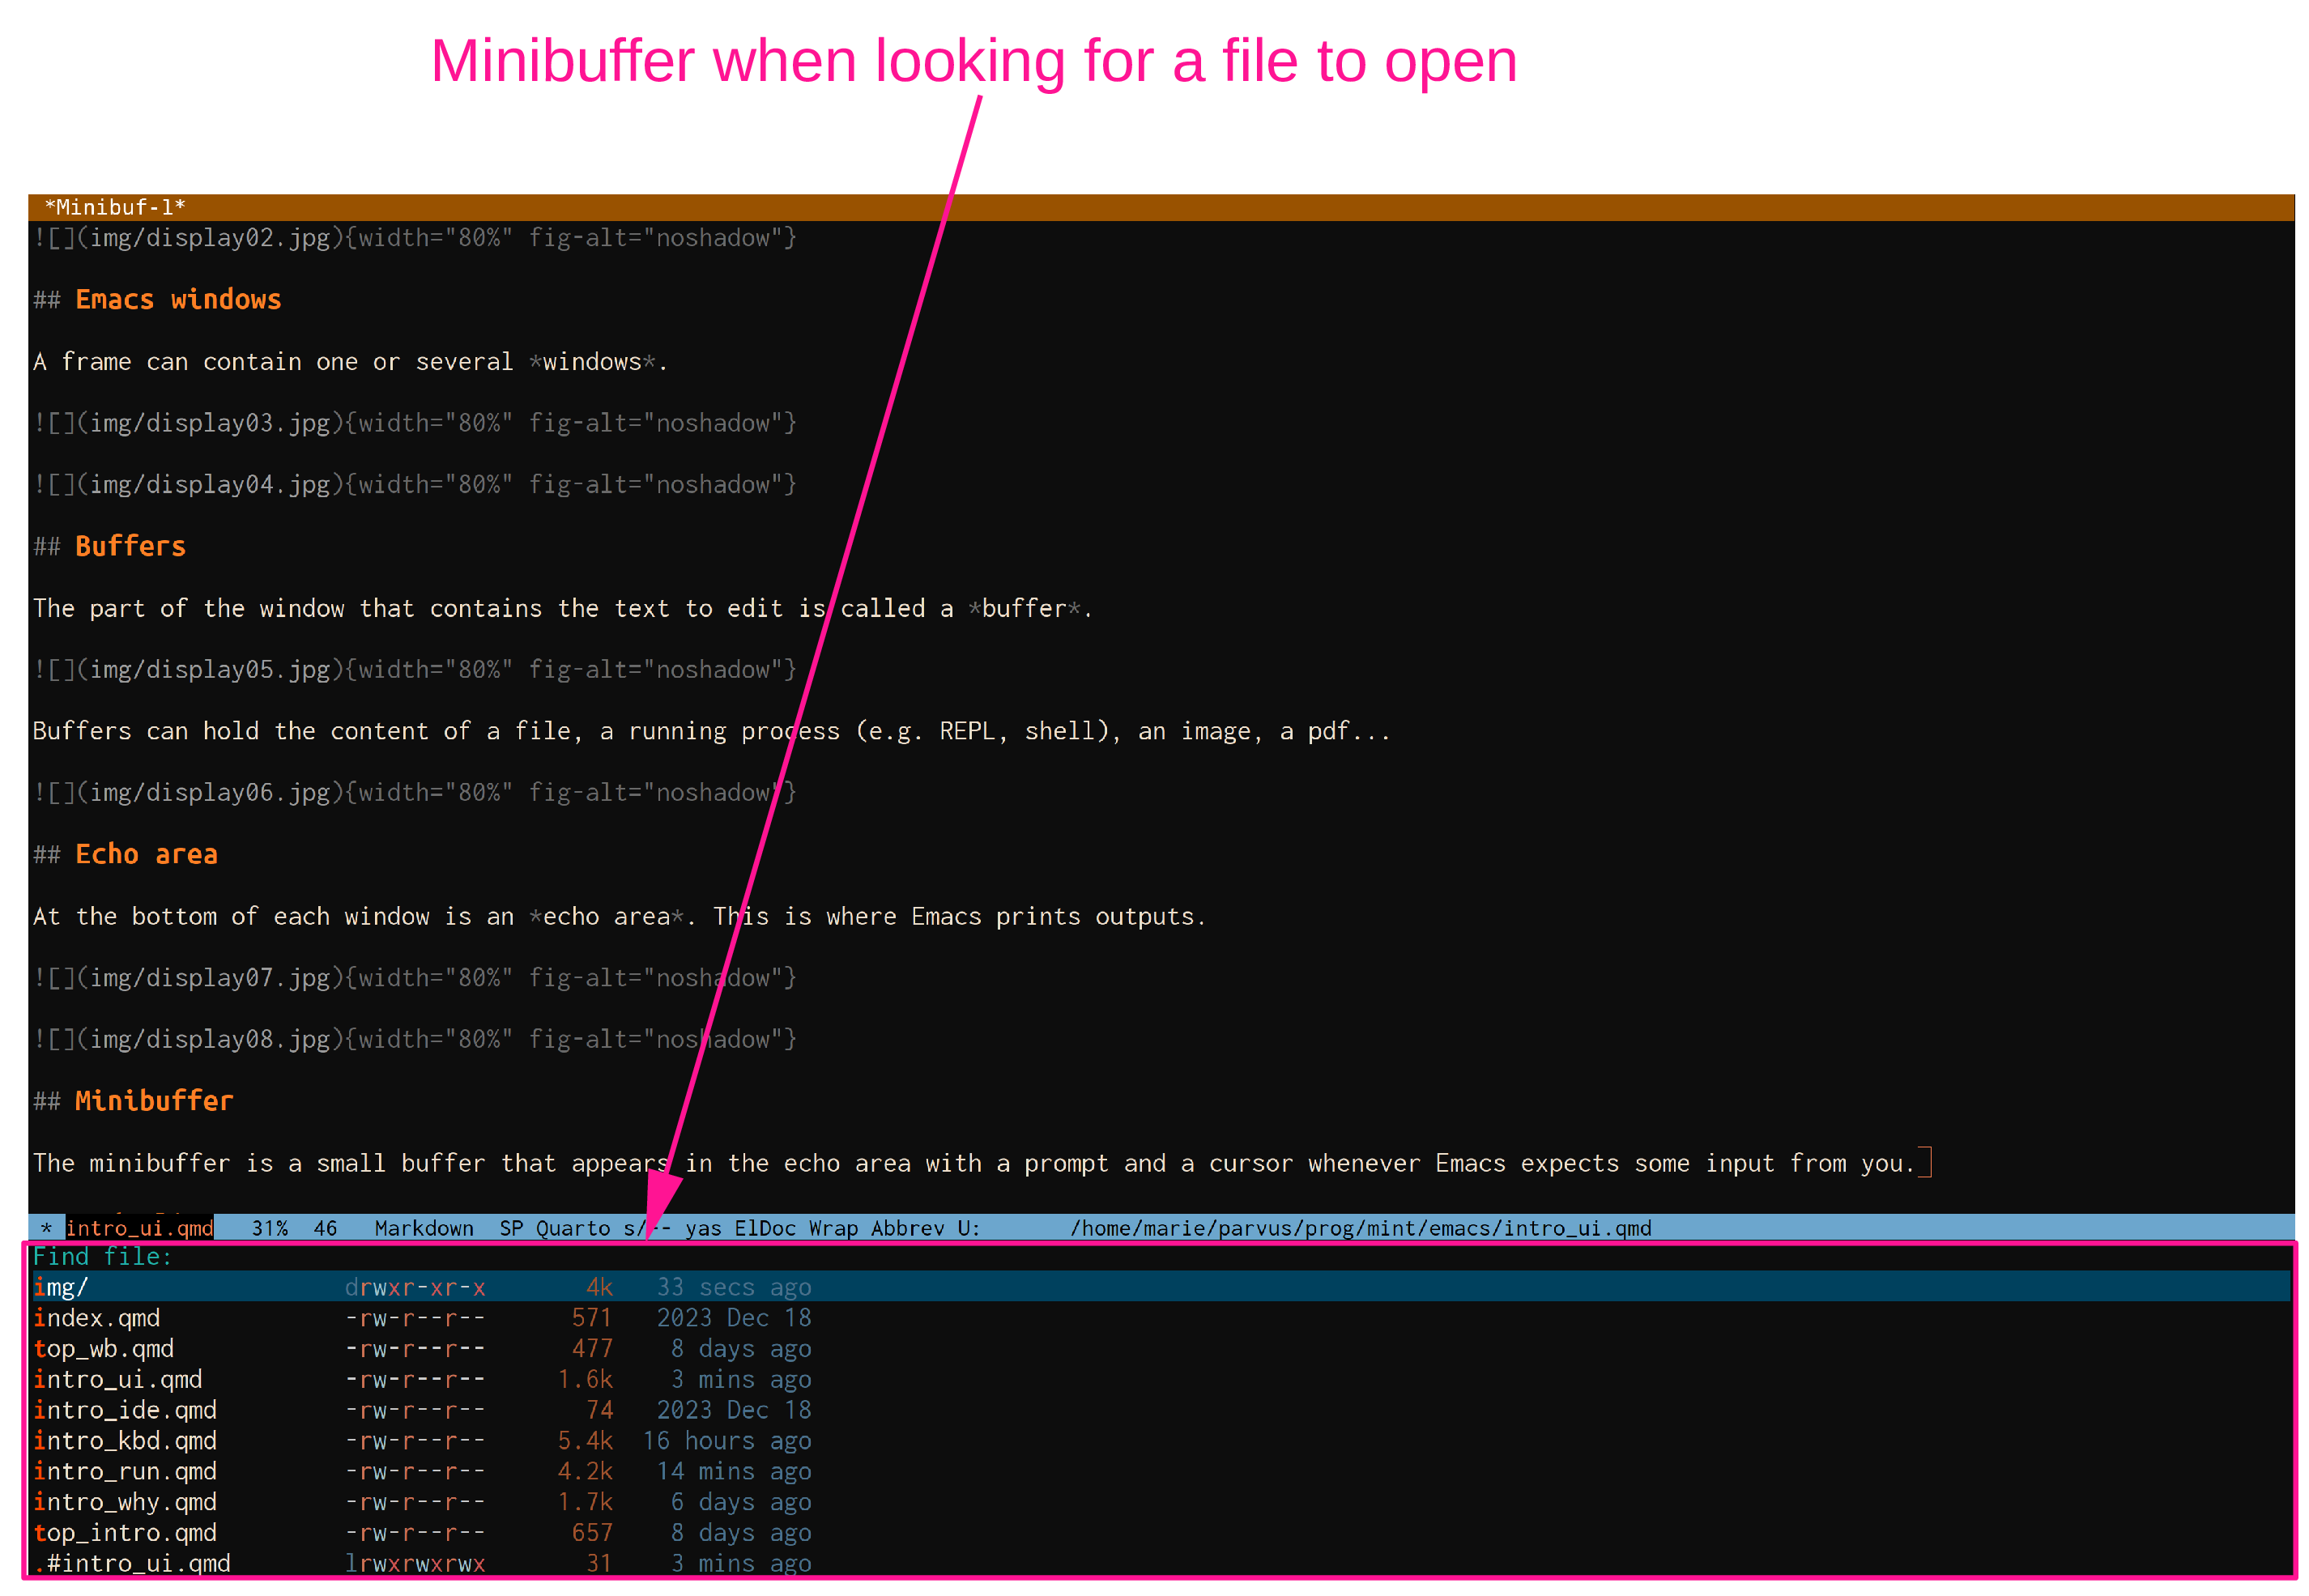The width and height of the screenshot is (2309, 1596).
Task: Click the img/display06.jpg image link line
Action: click(x=415, y=792)
